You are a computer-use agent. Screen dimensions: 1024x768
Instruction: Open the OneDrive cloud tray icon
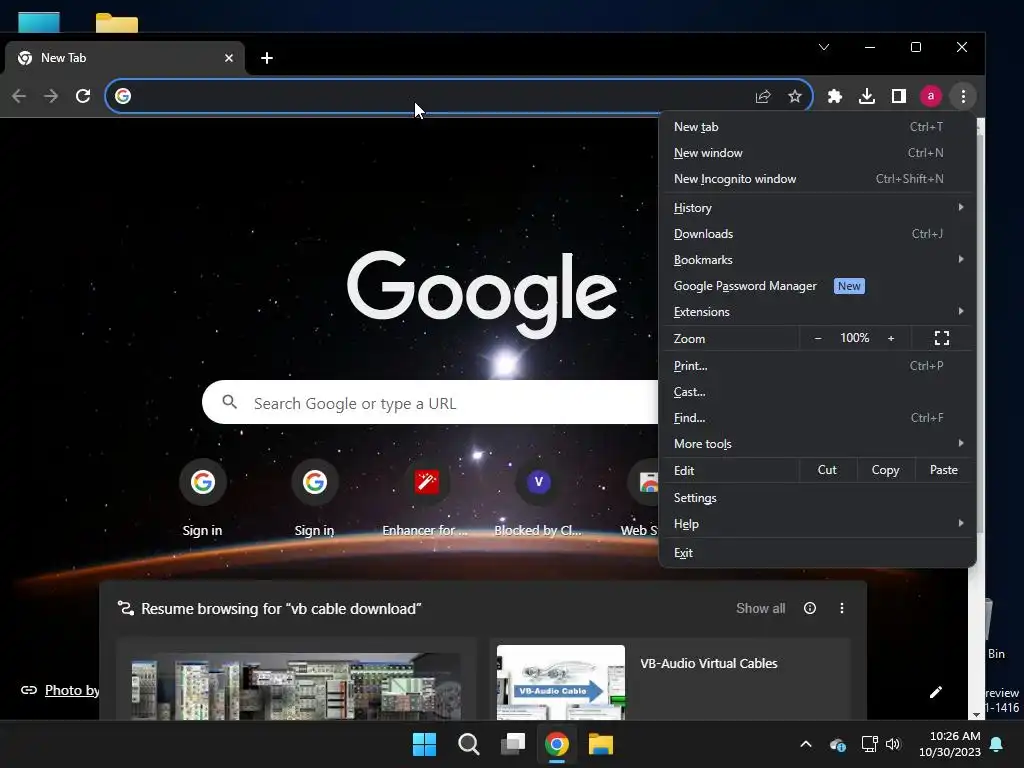838,744
